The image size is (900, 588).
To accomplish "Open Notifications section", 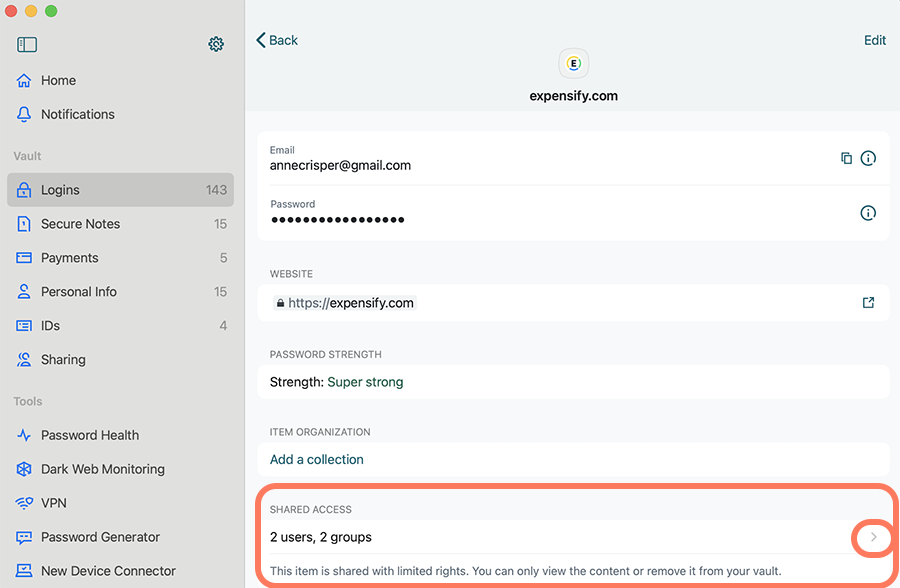I will point(121,114).
